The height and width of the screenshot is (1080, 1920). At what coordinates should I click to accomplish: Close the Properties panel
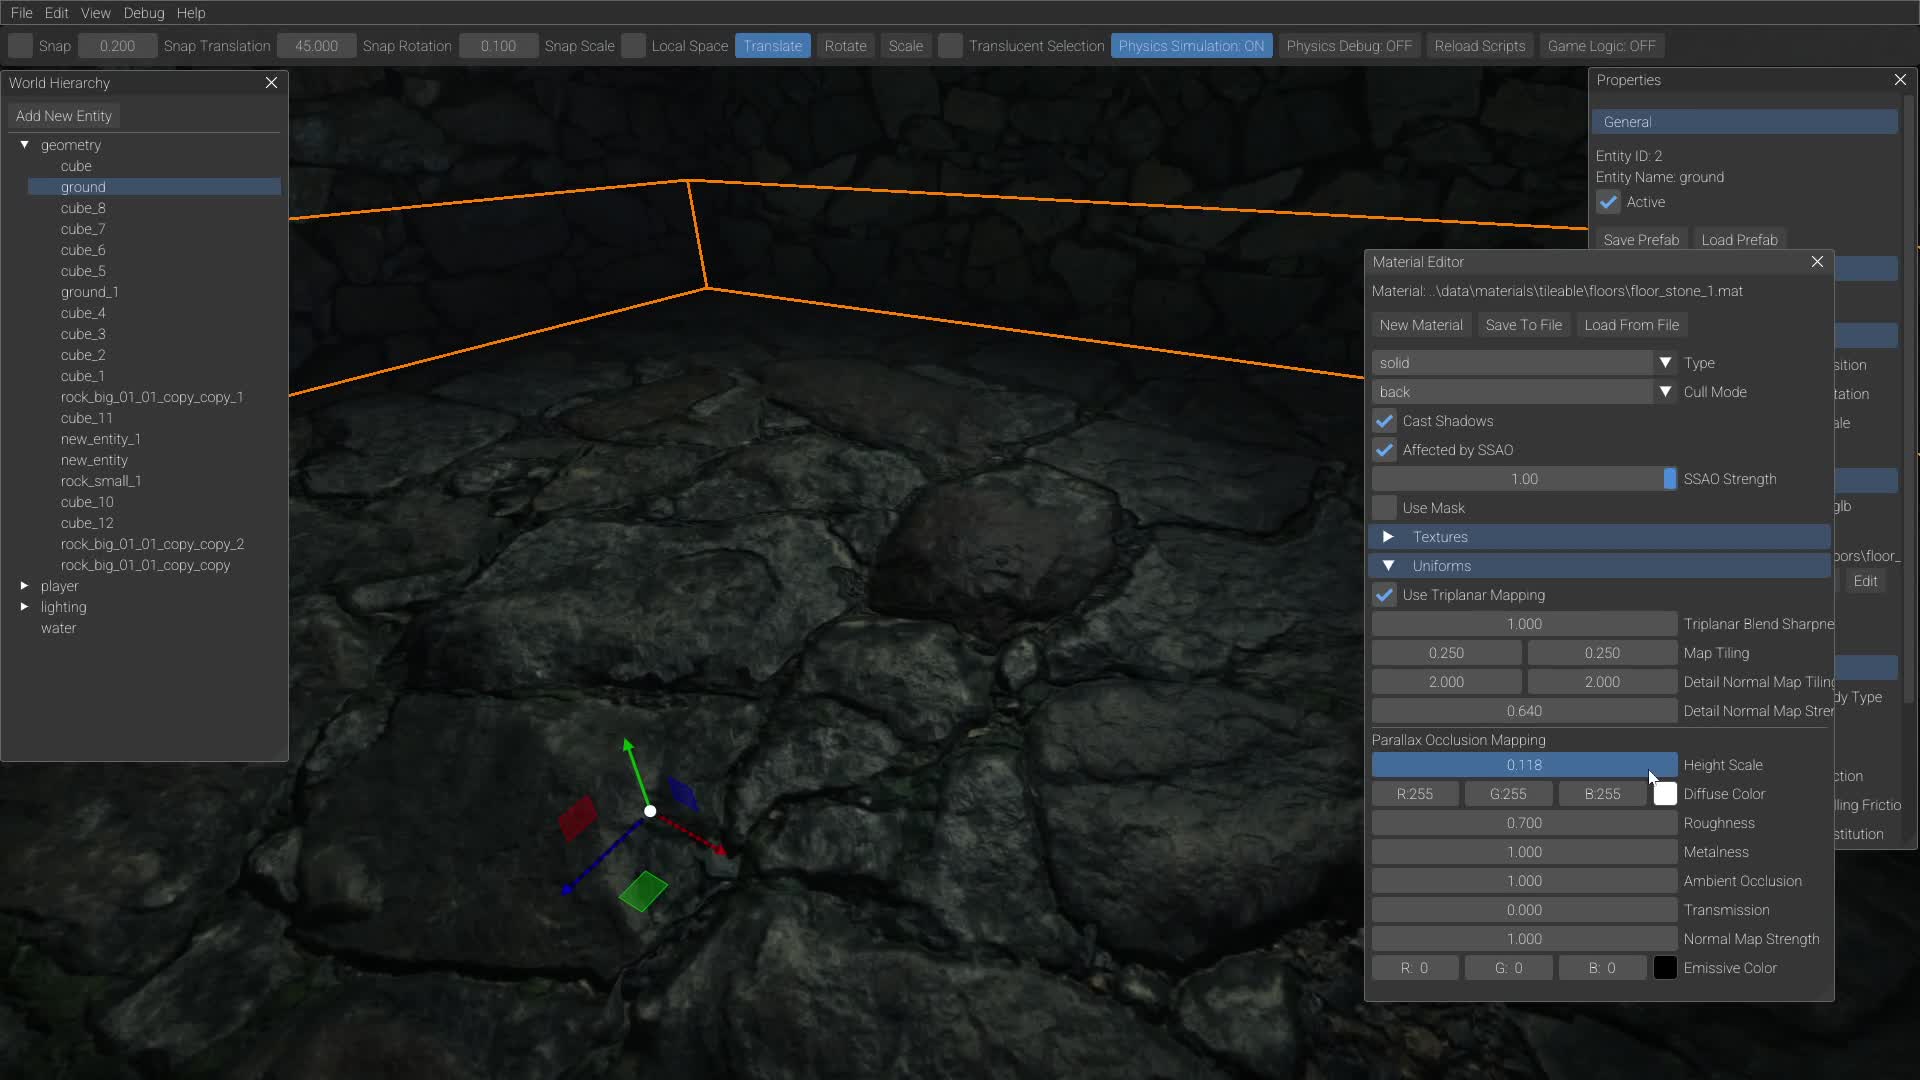coord(1900,80)
